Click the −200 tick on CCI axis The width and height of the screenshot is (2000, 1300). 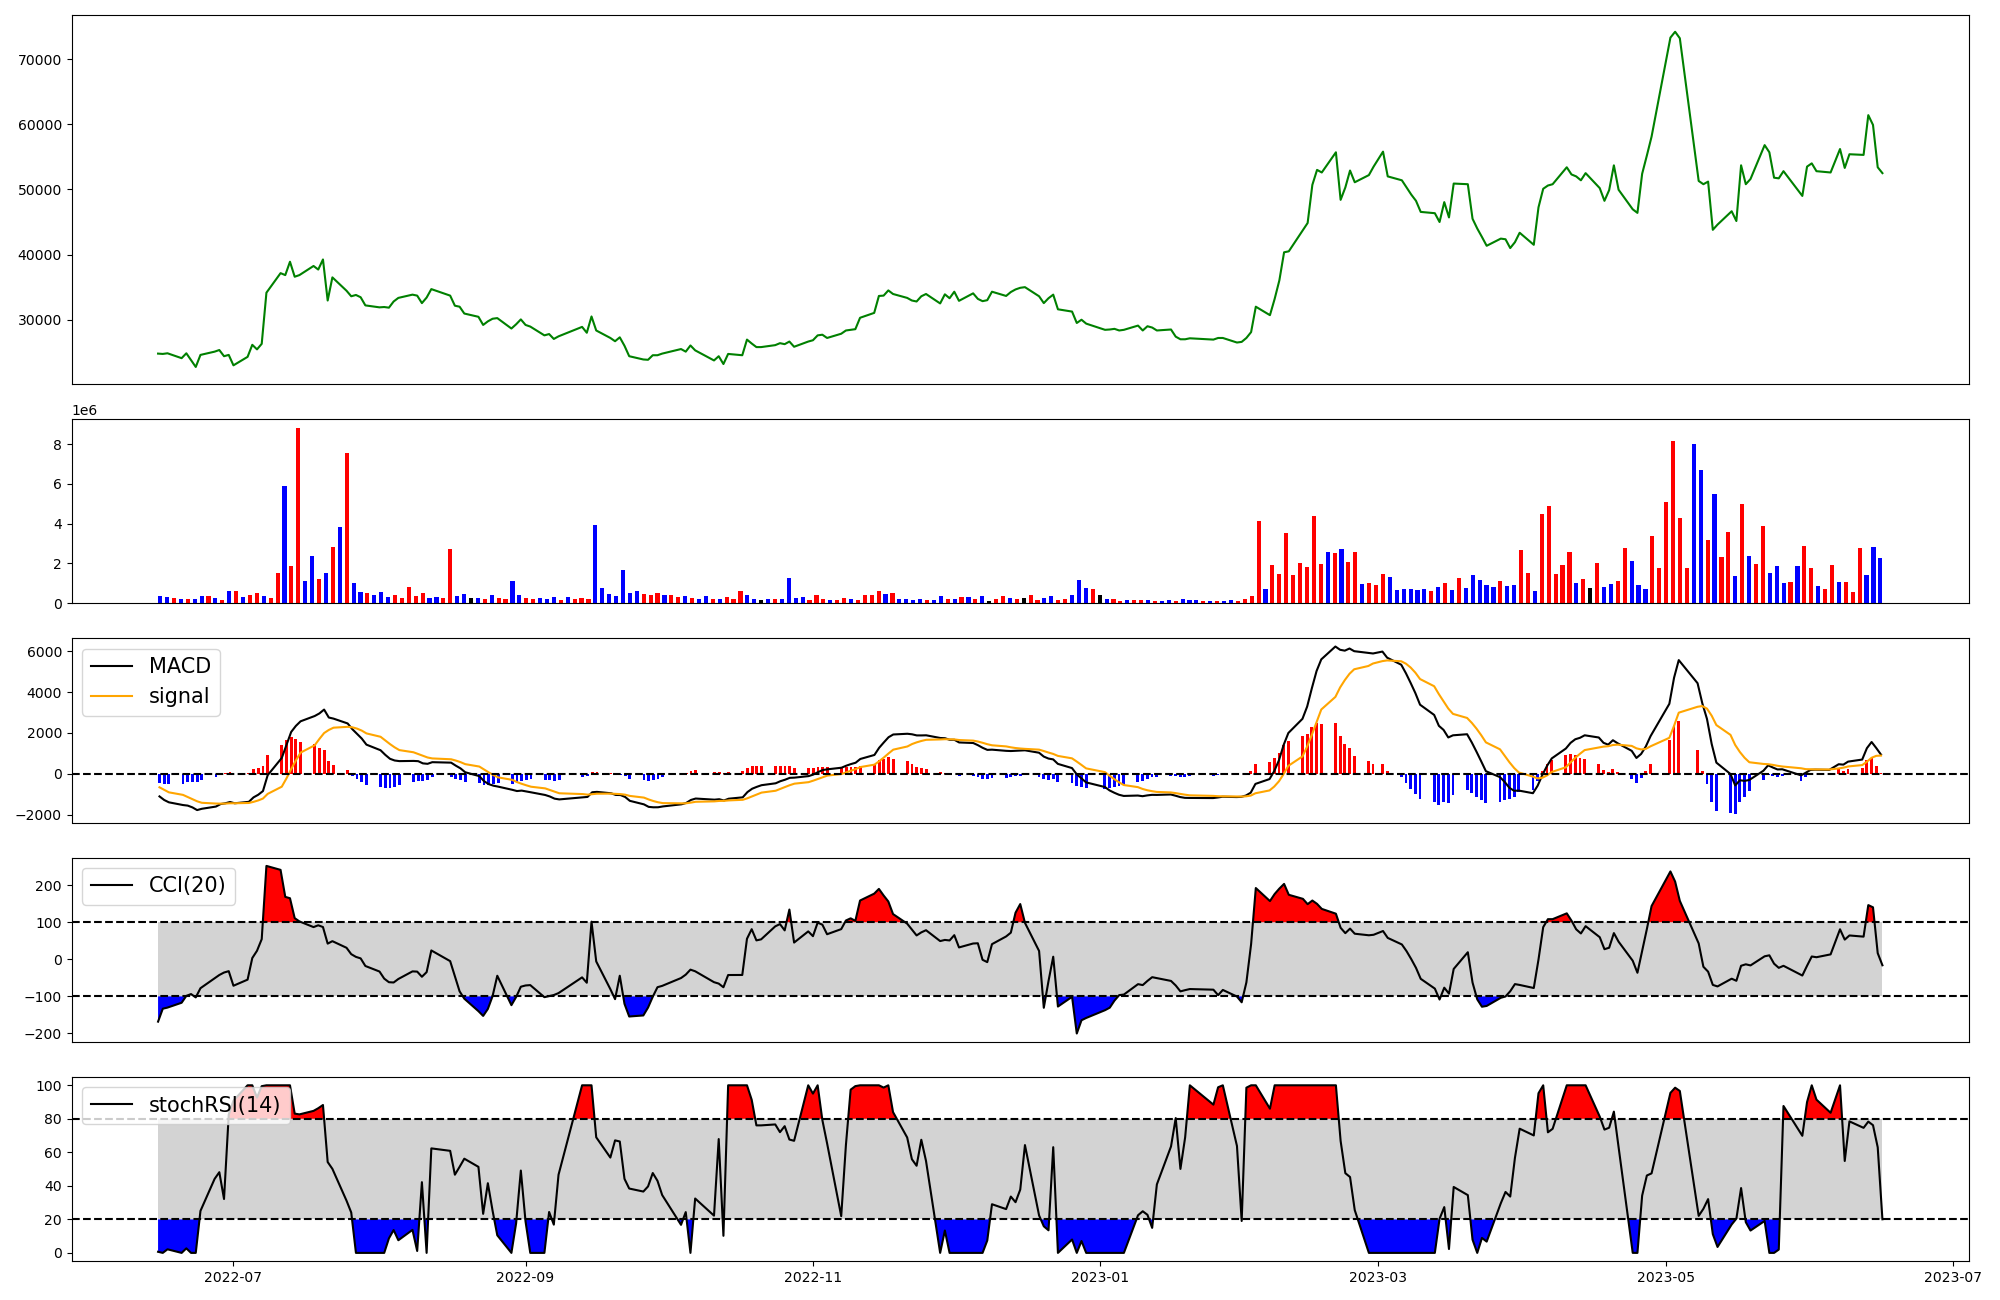point(44,1034)
